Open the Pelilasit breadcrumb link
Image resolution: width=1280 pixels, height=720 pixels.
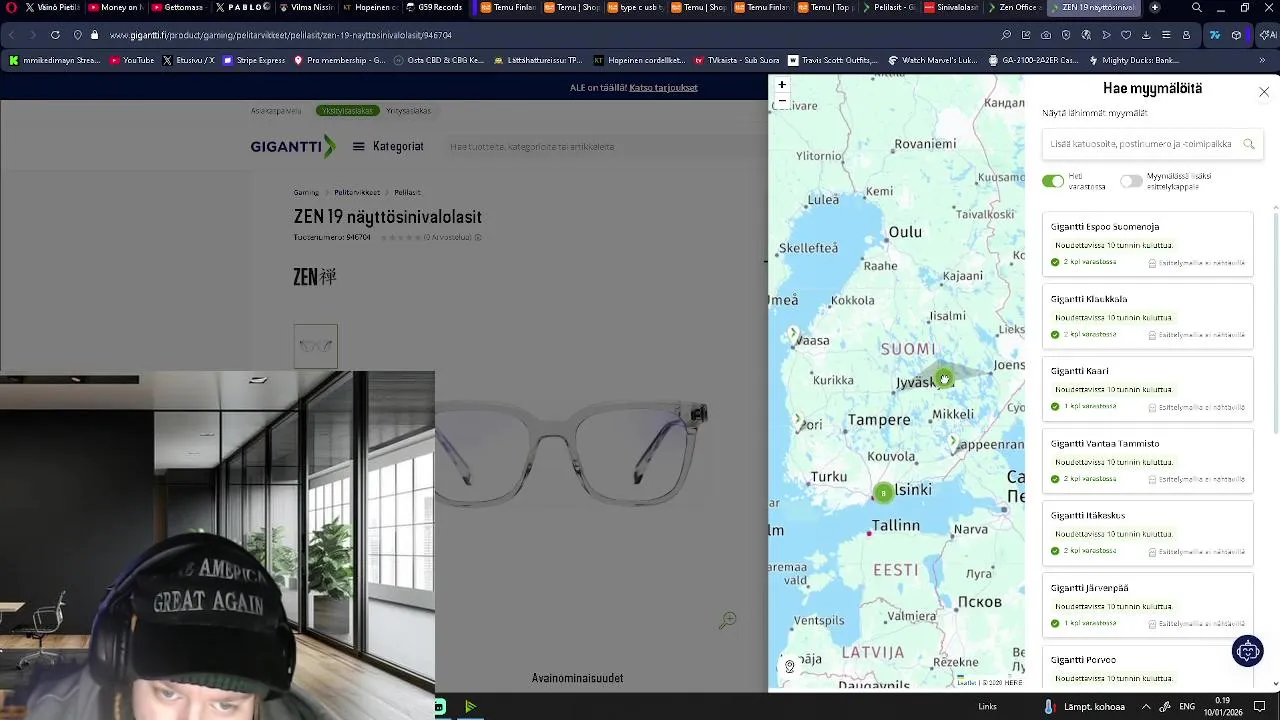tap(407, 192)
